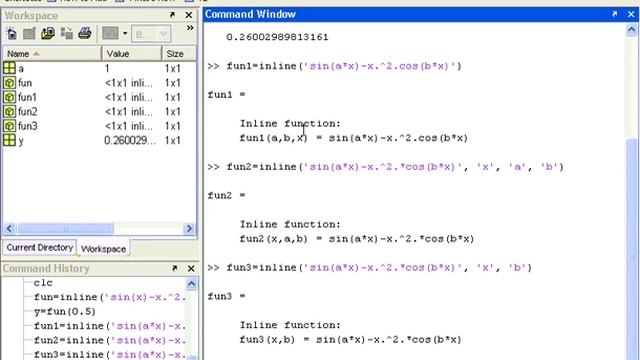The height and width of the screenshot is (360, 640).
Task: Click the '<1x1 inli...' value of fun
Action: pos(129,83)
